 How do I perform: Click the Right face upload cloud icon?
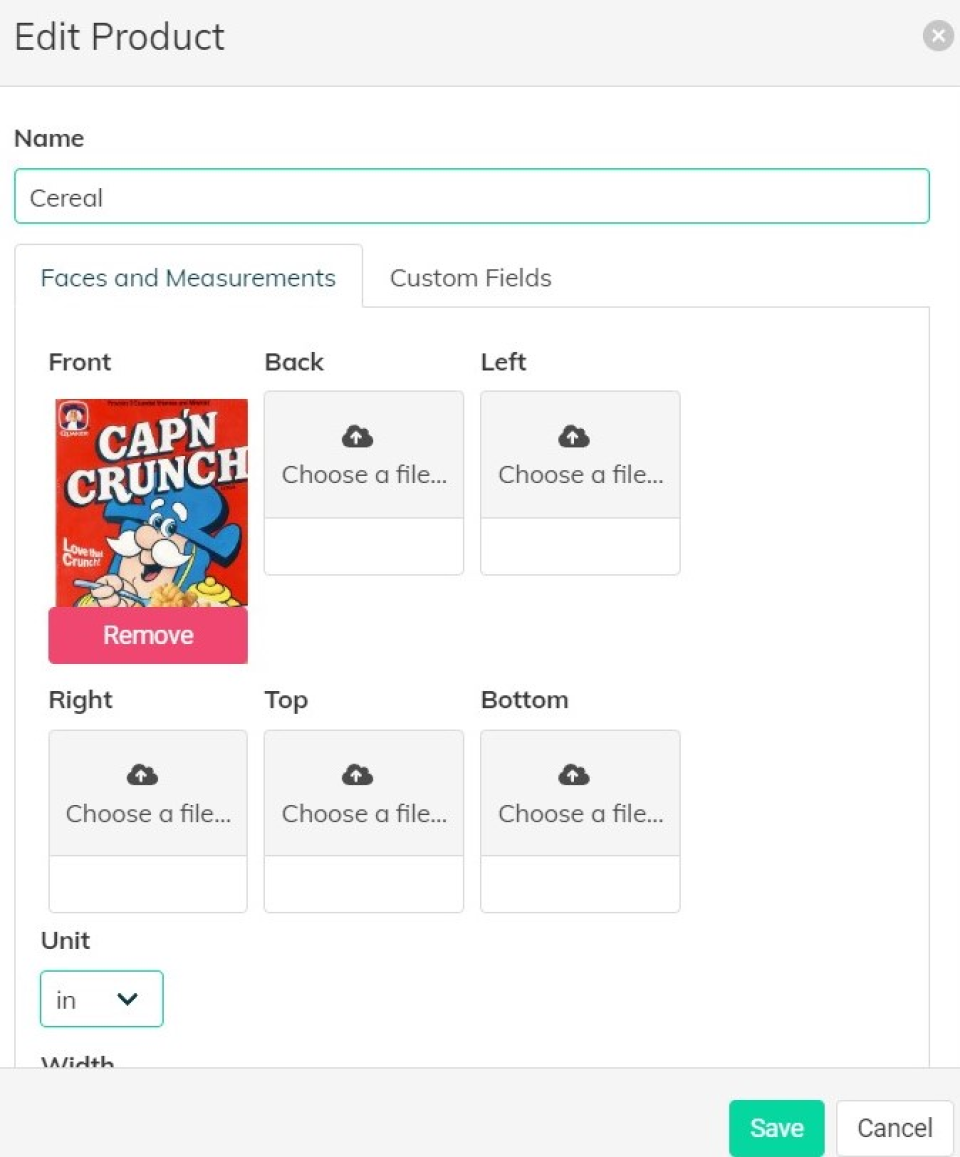click(x=142, y=775)
